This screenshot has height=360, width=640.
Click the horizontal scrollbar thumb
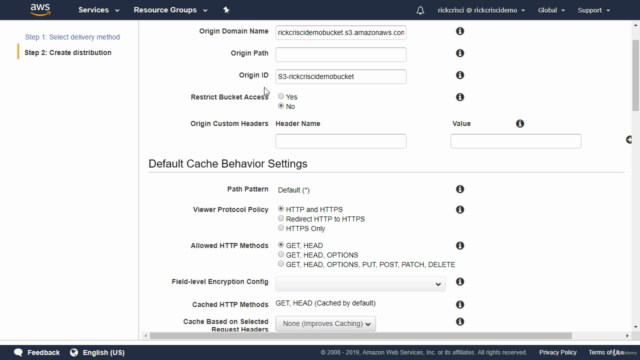361,336
